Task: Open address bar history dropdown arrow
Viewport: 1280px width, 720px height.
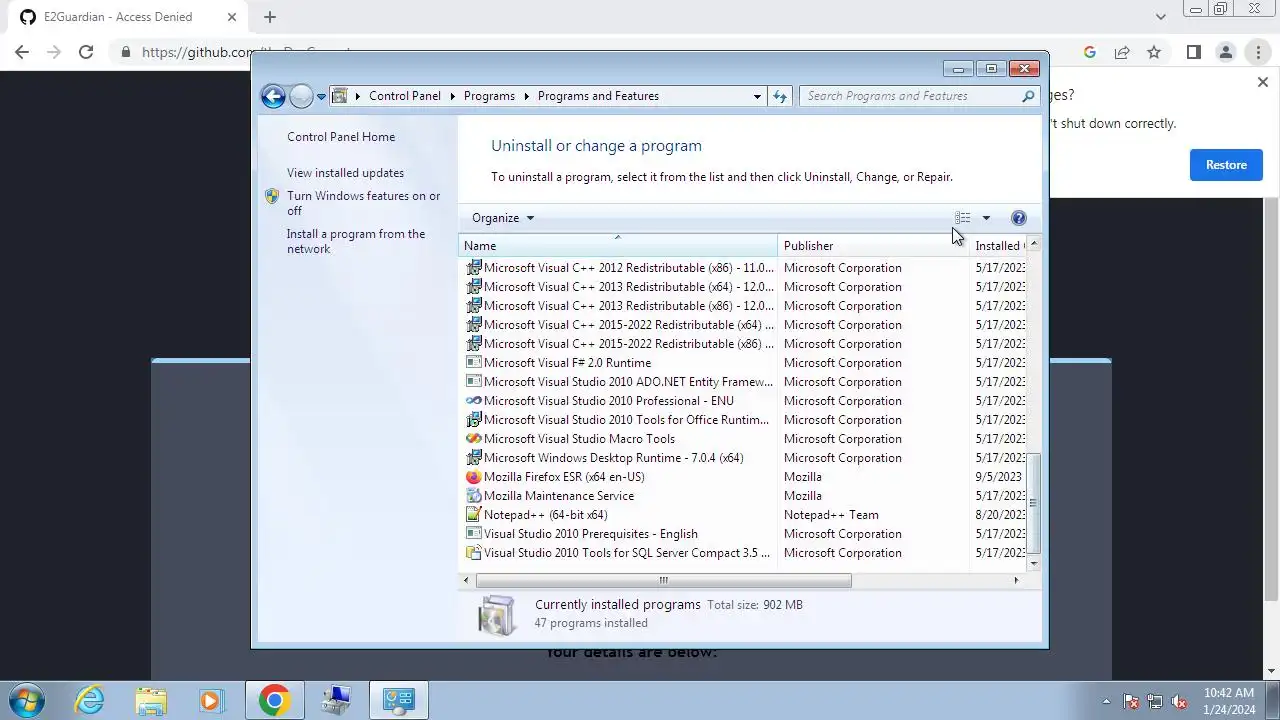Action: (x=757, y=96)
